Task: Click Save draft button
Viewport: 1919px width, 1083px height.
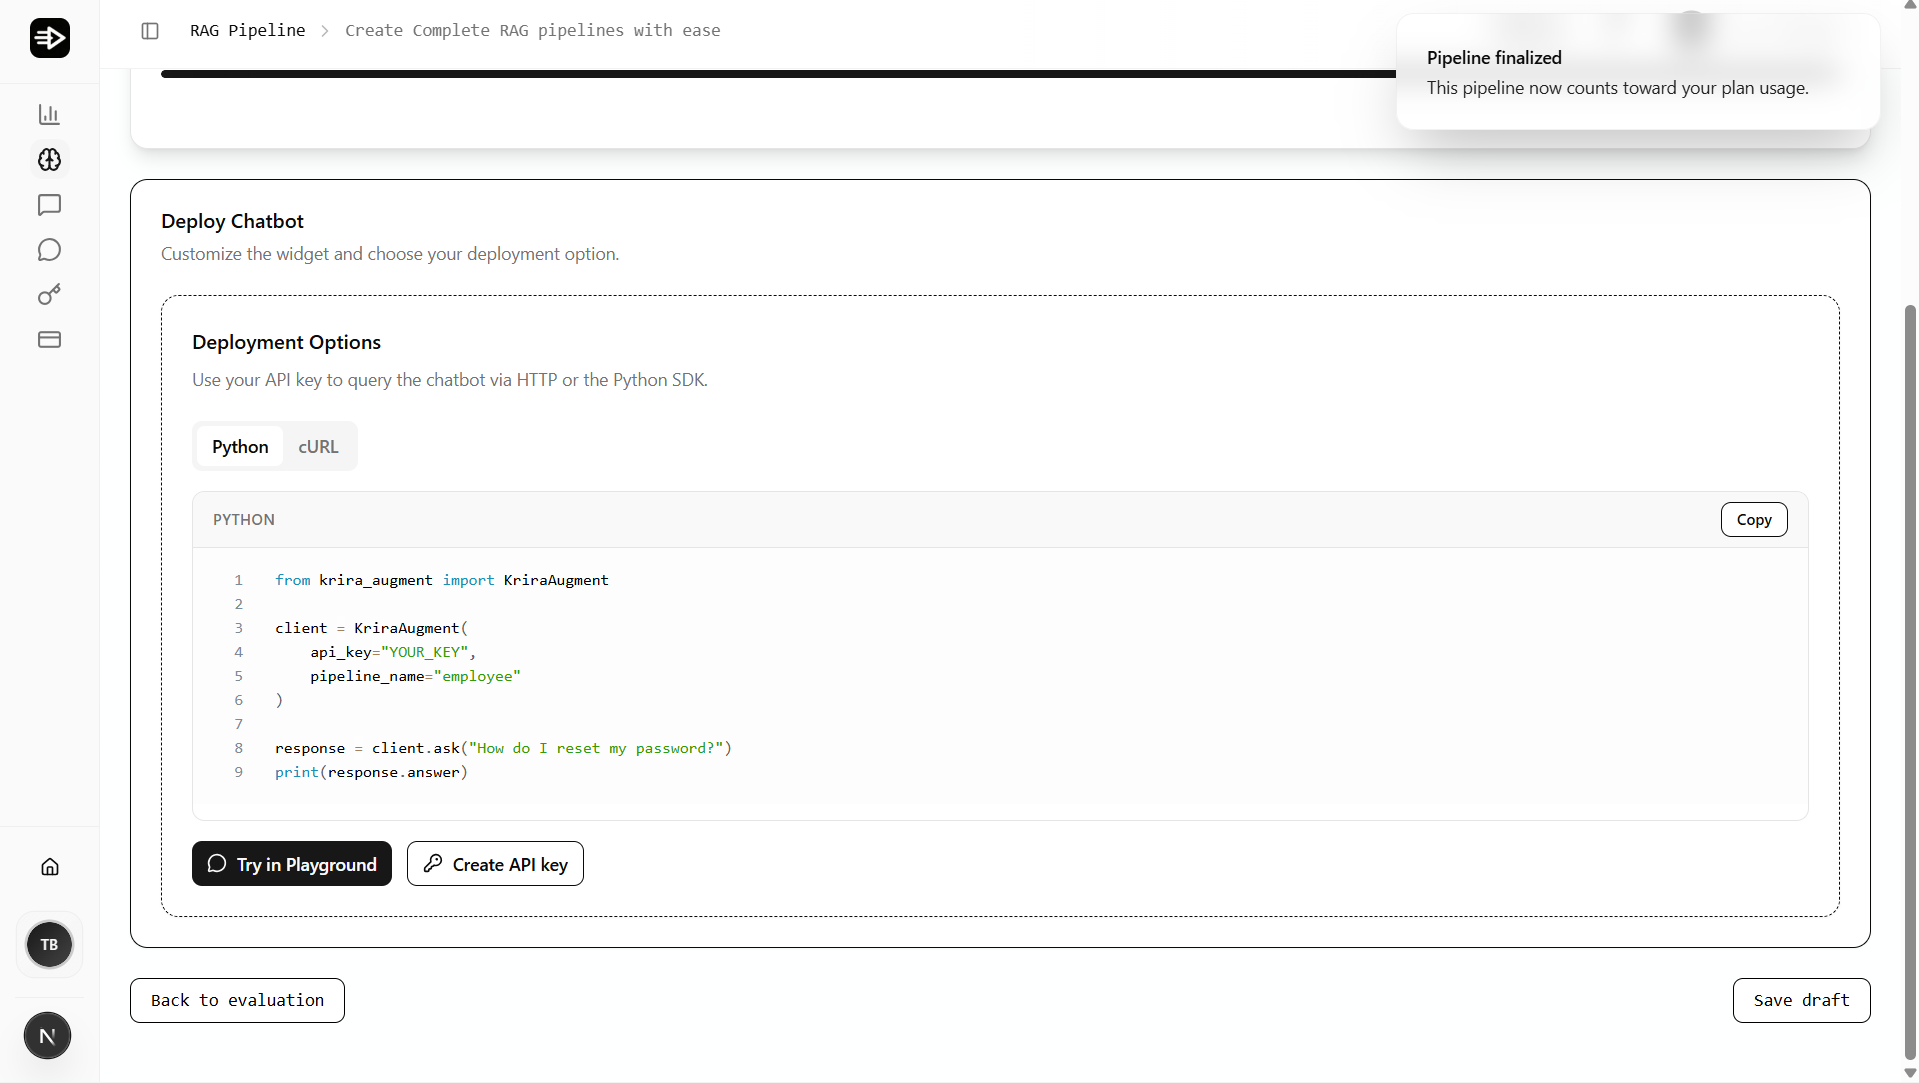Action: (1801, 1001)
